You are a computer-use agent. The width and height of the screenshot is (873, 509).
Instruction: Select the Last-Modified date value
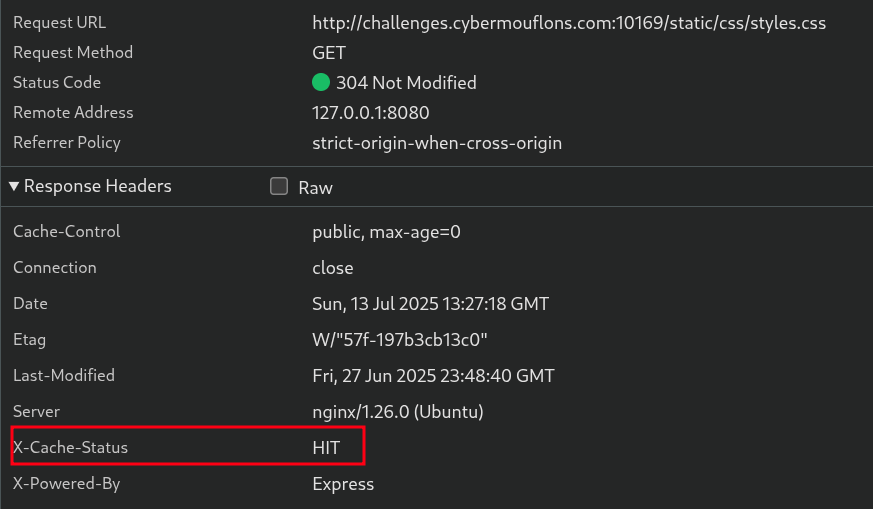(x=433, y=376)
